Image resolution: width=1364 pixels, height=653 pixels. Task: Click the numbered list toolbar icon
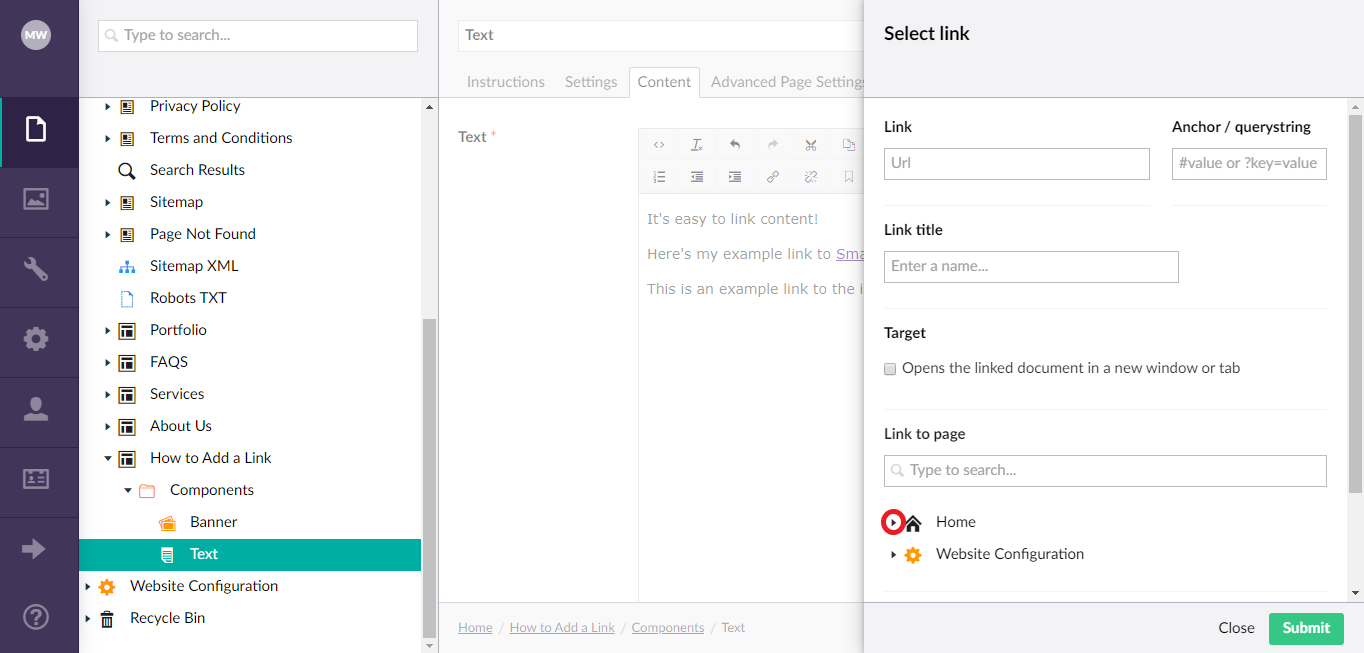click(659, 177)
